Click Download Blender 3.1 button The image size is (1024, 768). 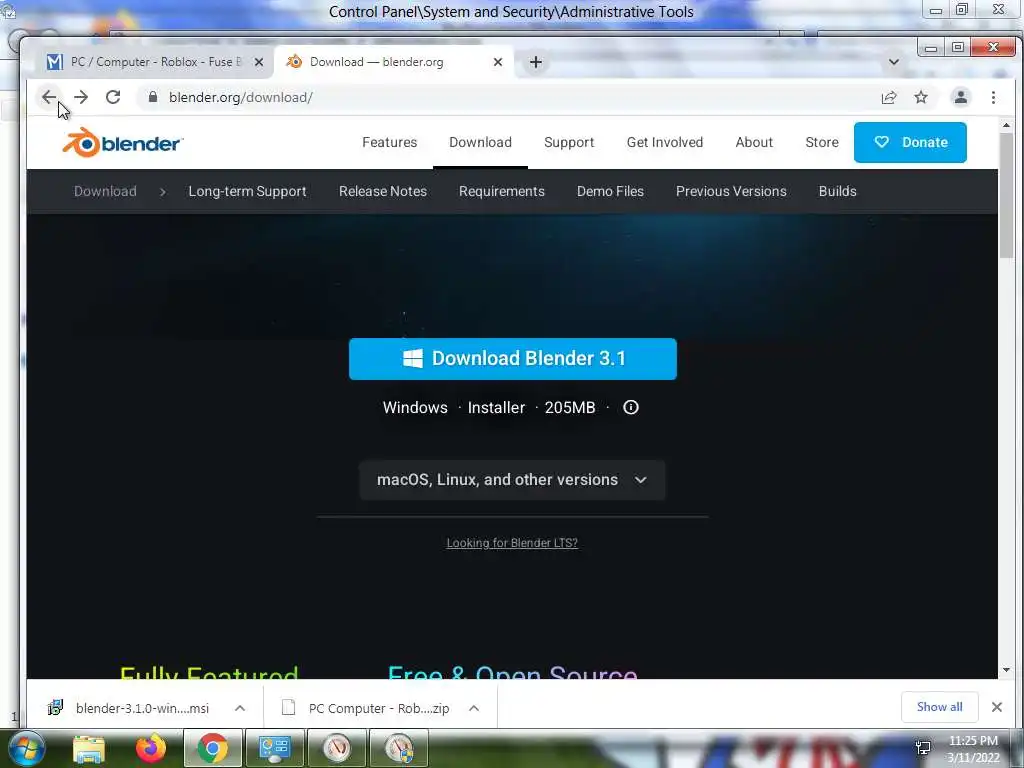click(513, 359)
